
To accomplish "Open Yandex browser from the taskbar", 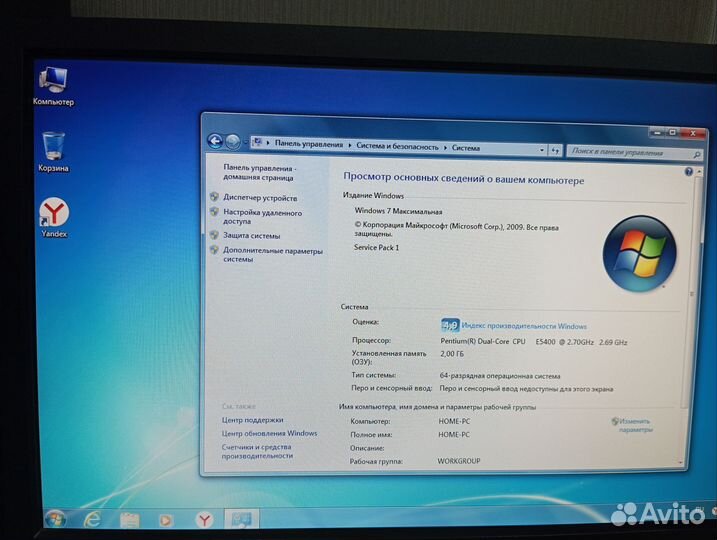I will [x=204, y=520].
